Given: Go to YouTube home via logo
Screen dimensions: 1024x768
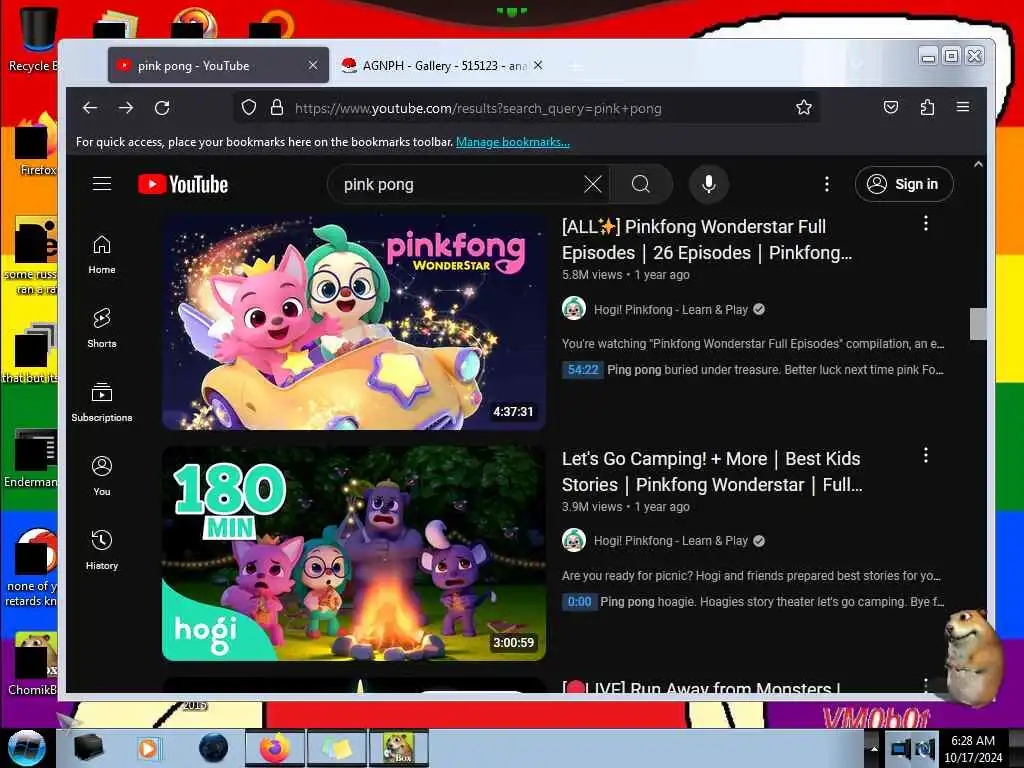Looking at the screenshot, I should (183, 184).
